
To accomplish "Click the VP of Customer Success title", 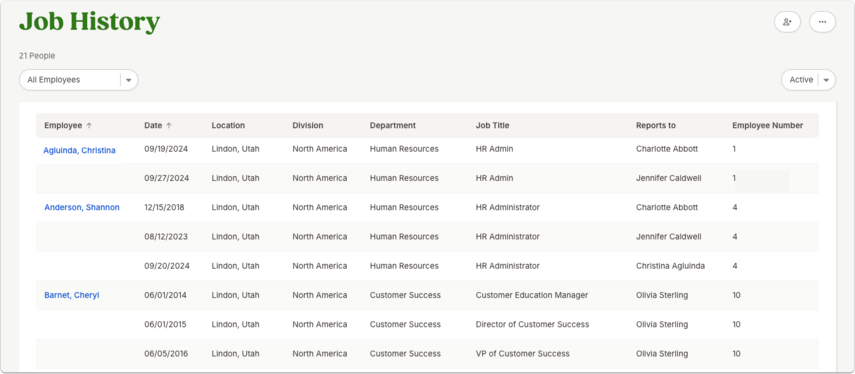I will click(522, 354).
